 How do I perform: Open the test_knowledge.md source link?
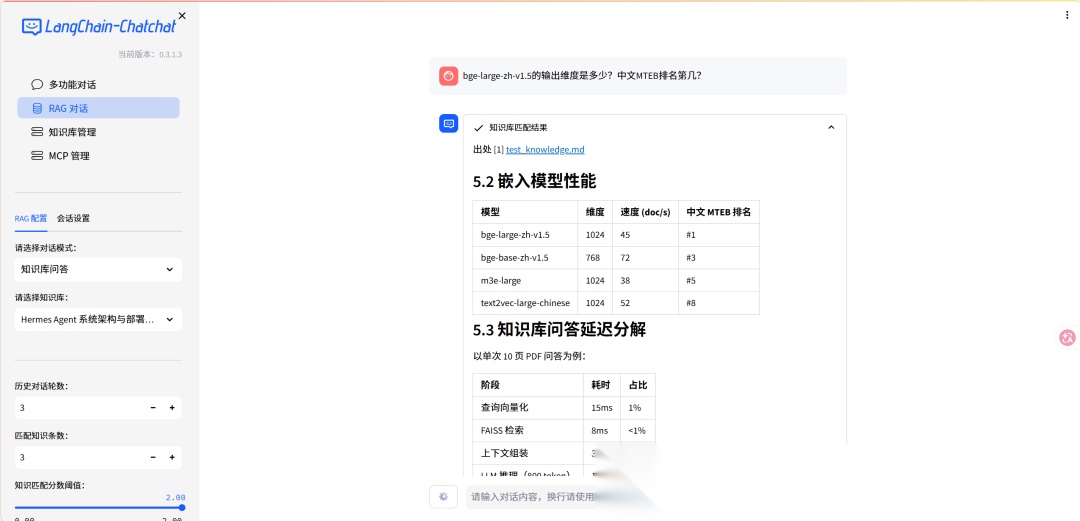pyautogui.click(x=545, y=150)
